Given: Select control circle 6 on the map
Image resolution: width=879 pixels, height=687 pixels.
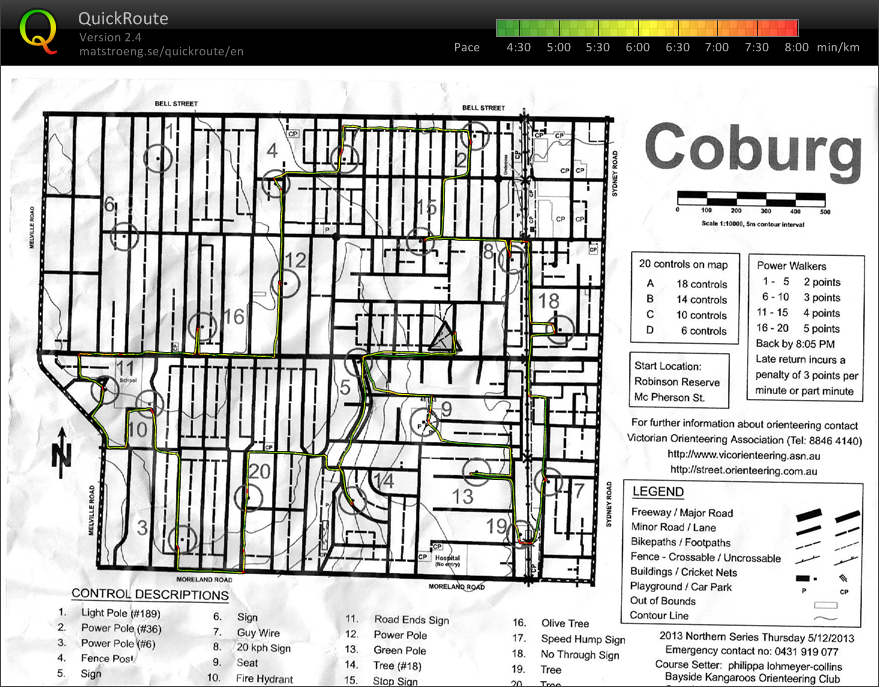Looking at the screenshot, I should [x=123, y=236].
